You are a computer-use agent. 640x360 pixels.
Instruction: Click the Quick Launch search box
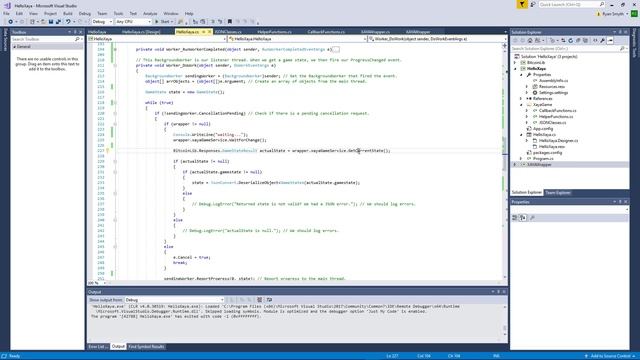[571, 4]
